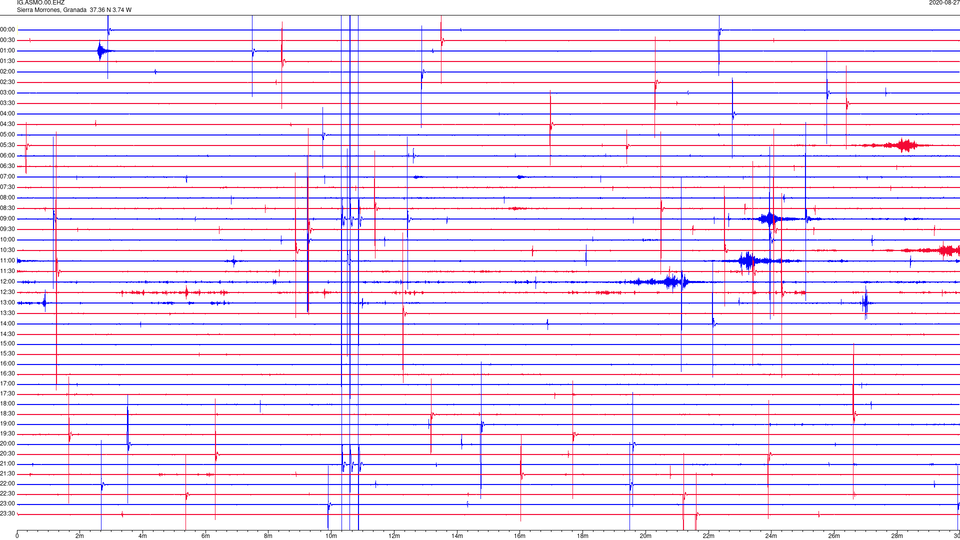The height and width of the screenshot is (540, 960).
Task: Select the 18:00 trace time label
Action: (8, 404)
